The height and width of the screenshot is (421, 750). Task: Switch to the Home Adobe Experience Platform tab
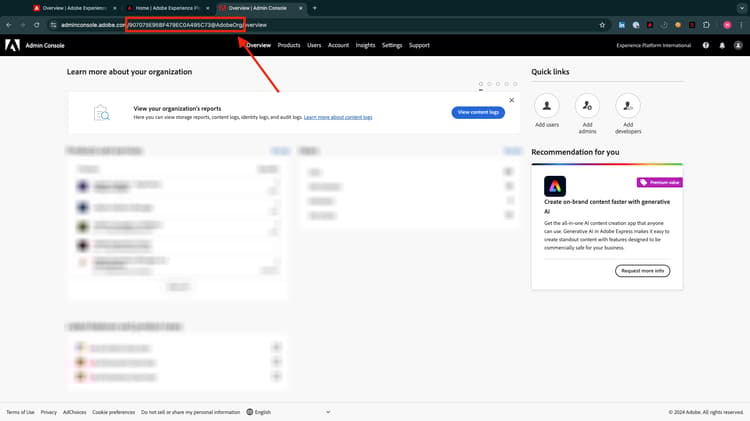coord(165,8)
